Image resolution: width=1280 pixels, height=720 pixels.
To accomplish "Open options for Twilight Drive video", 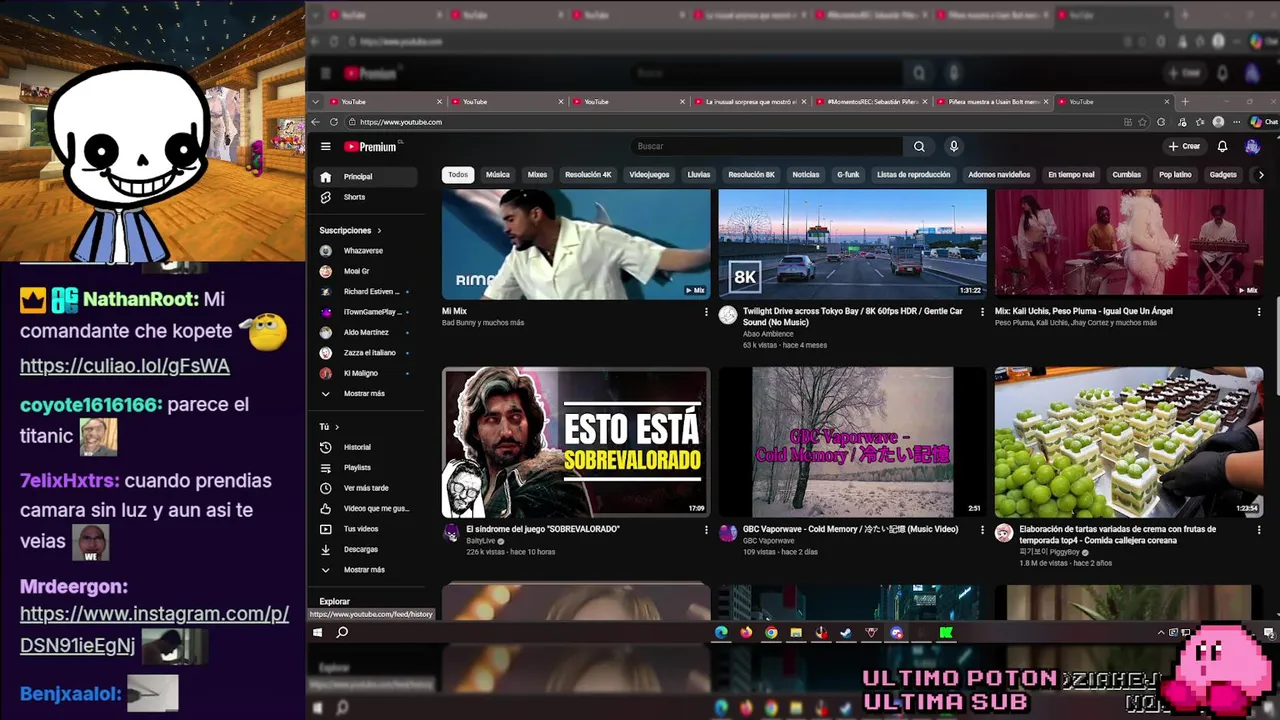I will (x=982, y=311).
